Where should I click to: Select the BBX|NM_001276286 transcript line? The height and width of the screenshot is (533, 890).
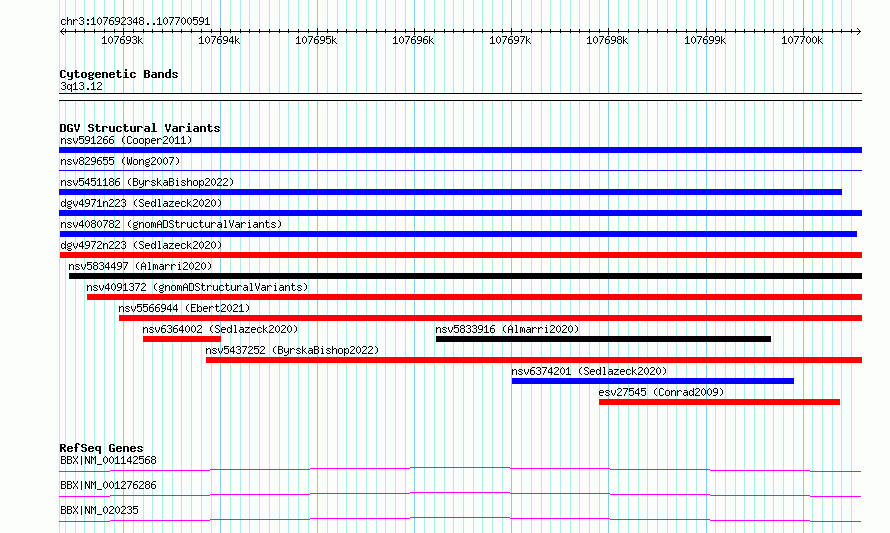(x=460, y=494)
